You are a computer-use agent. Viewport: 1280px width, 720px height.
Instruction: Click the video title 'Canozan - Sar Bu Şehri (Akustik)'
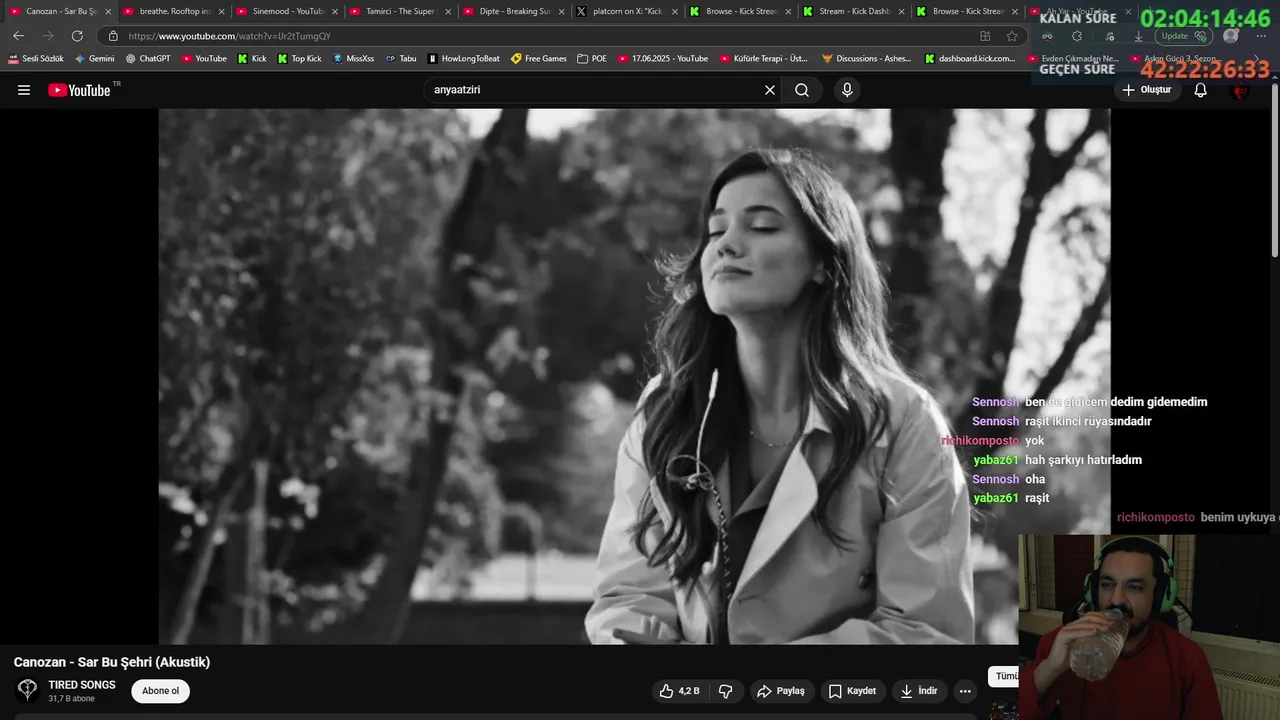click(112, 662)
